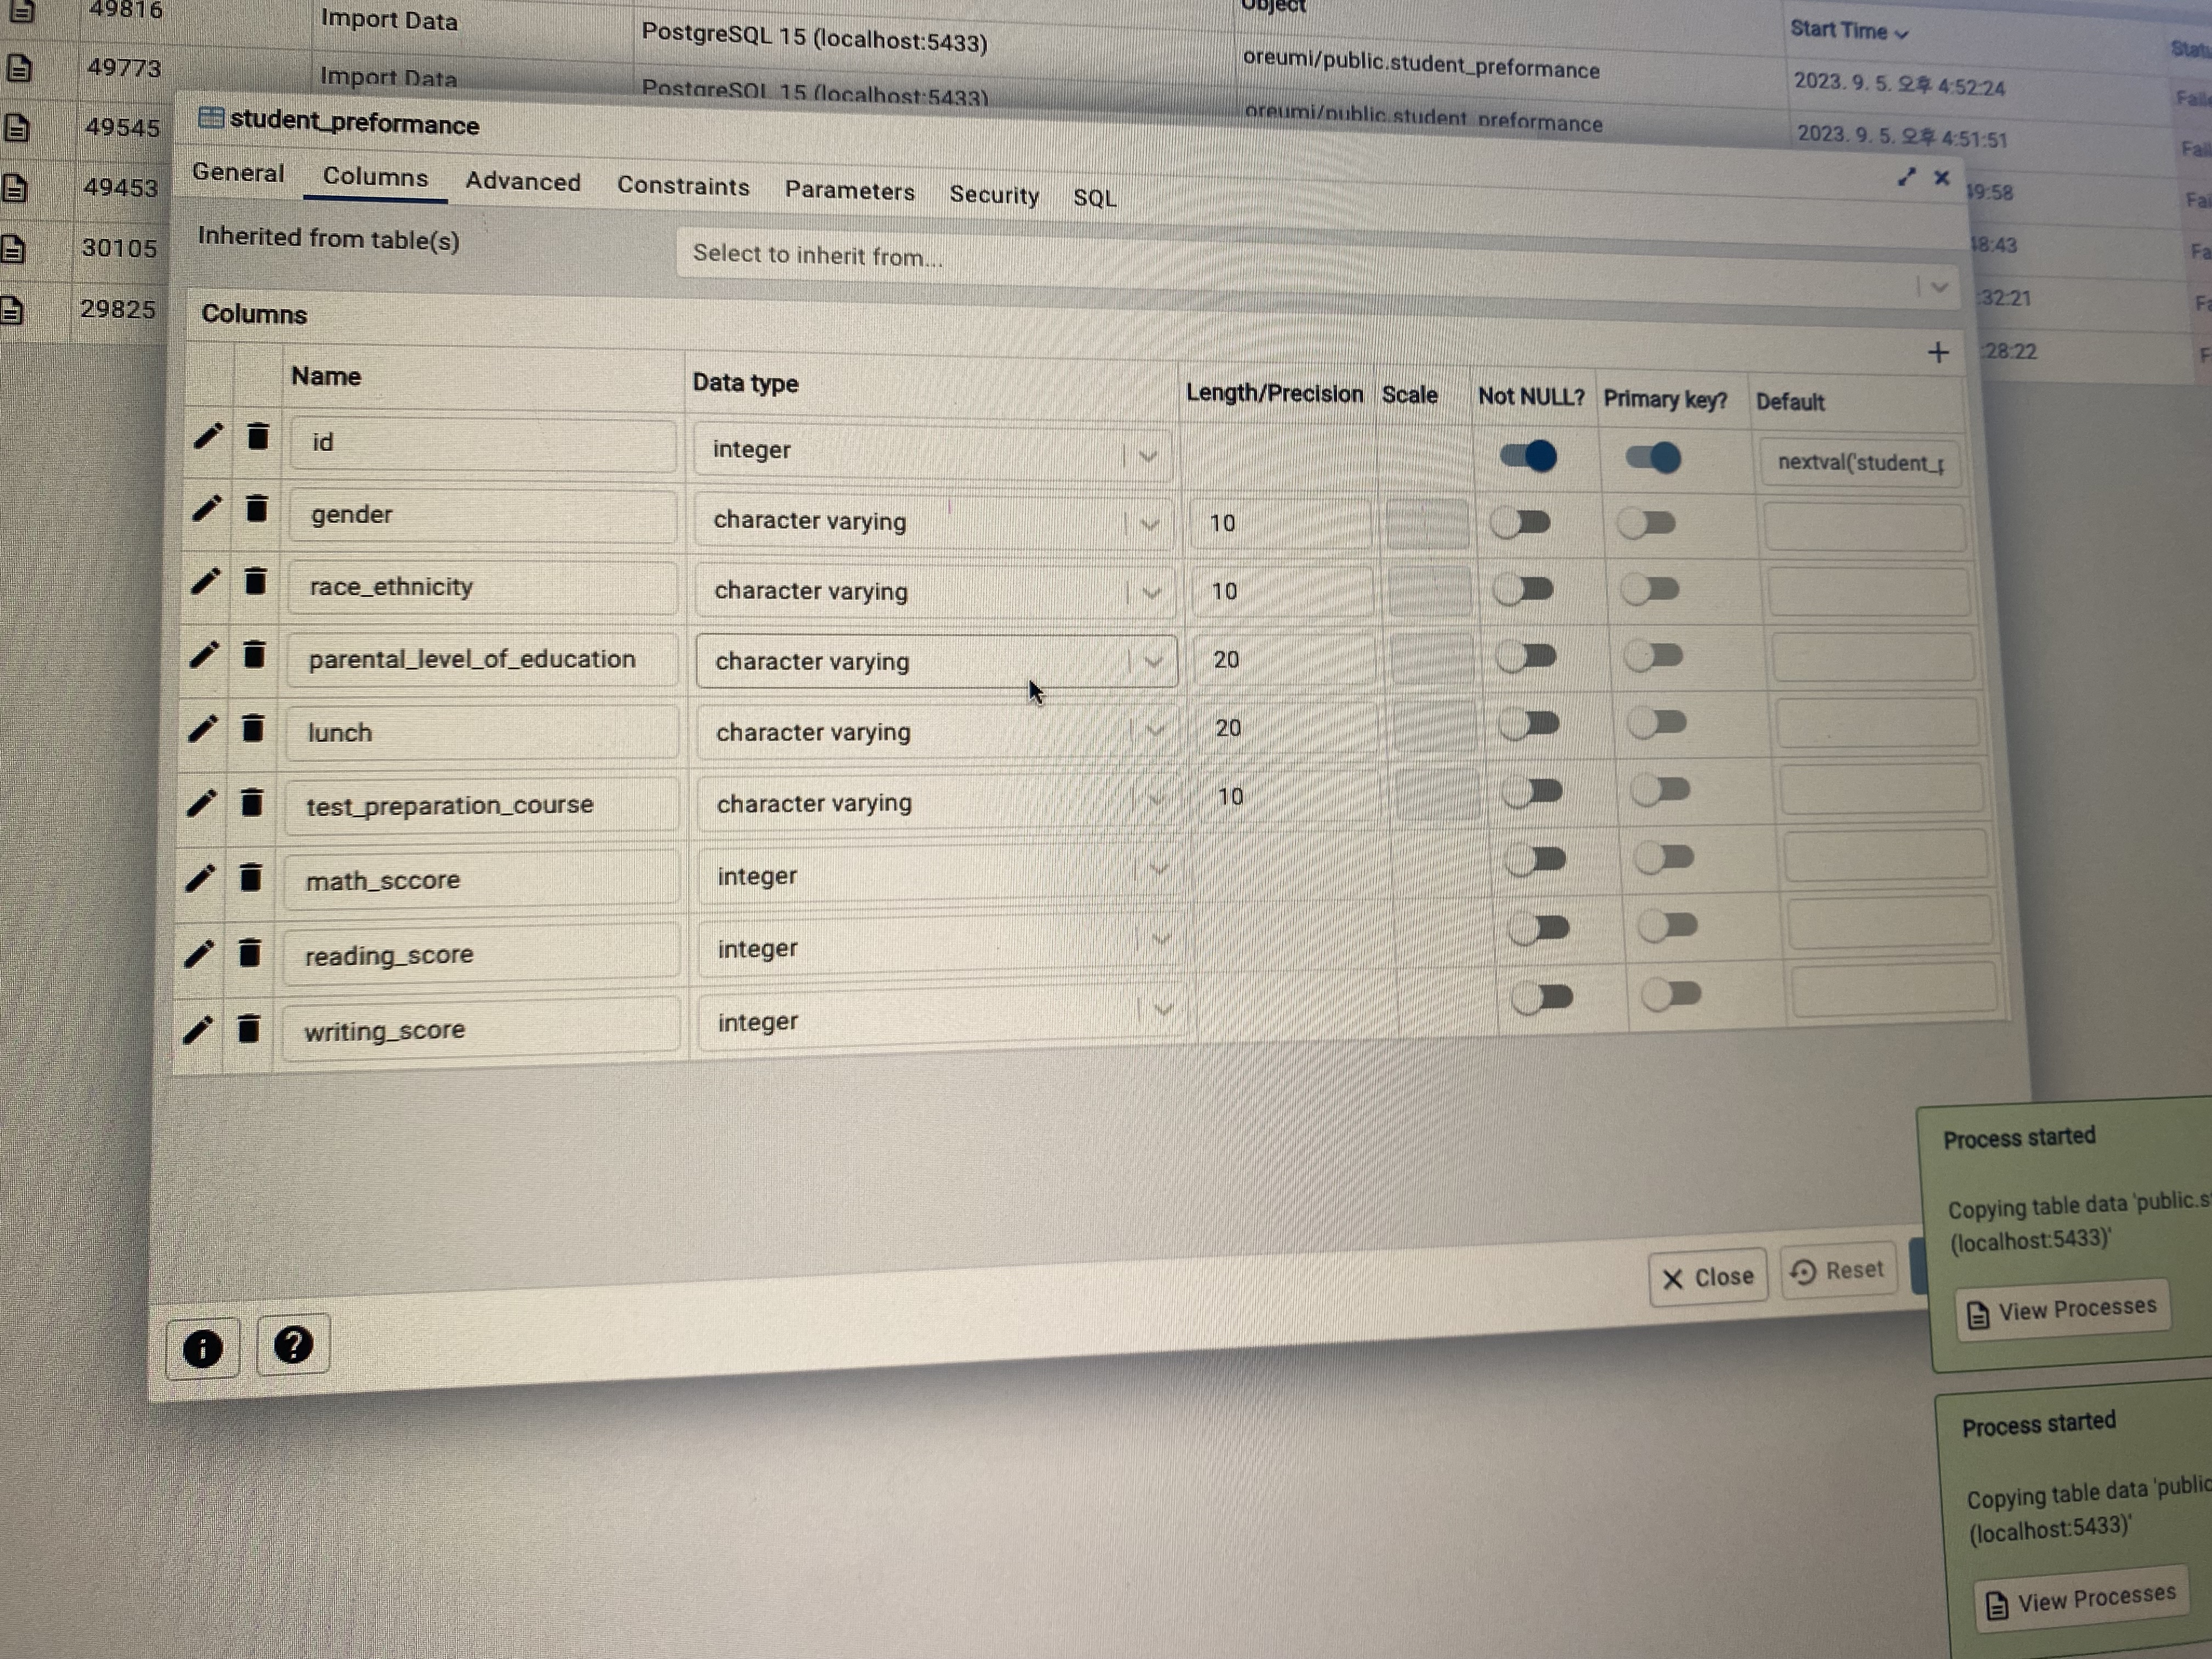Viewport: 2212px width, 1659px height.
Task: Toggle Primary key for lunch column
Action: 1657,722
